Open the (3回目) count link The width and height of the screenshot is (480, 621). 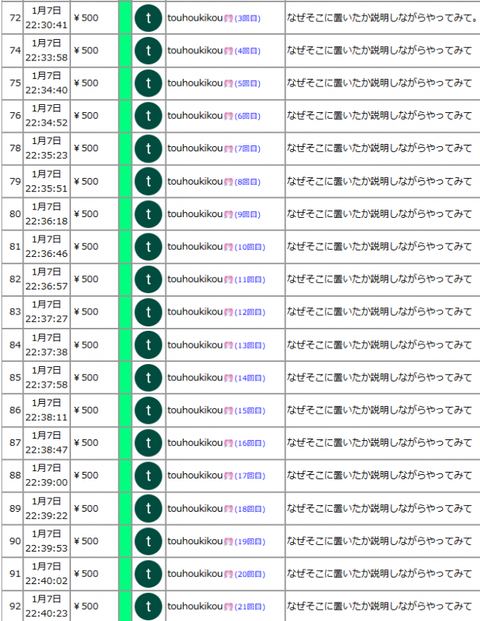pos(247,19)
